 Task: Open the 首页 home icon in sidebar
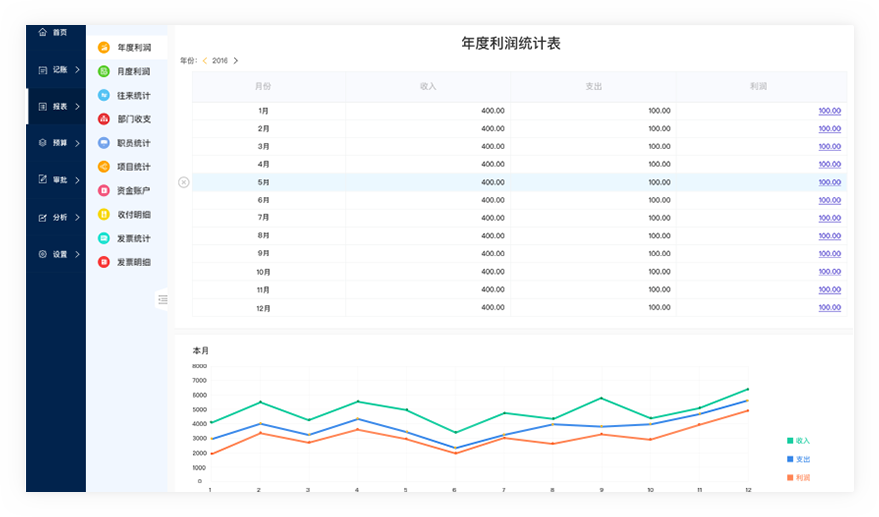point(43,32)
